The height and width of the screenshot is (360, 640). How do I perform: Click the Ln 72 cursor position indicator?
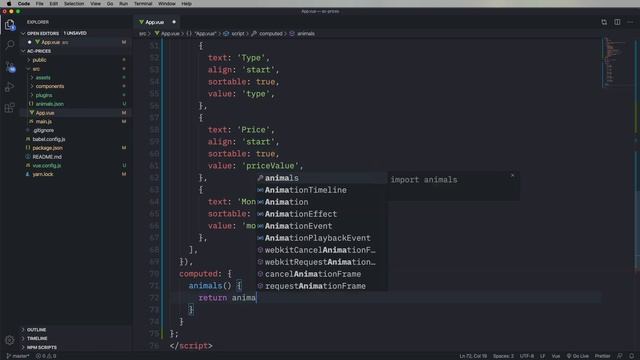point(473,356)
